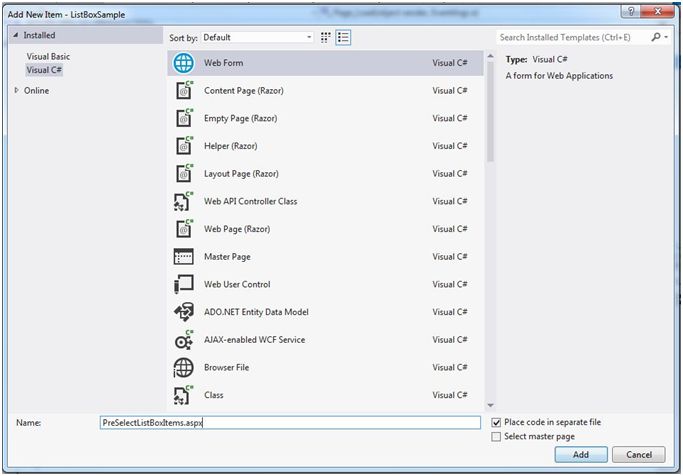The height and width of the screenshot is (476, 683).
Task: Select ADO.NET Entity Data Model name
Action: (256, 312)
